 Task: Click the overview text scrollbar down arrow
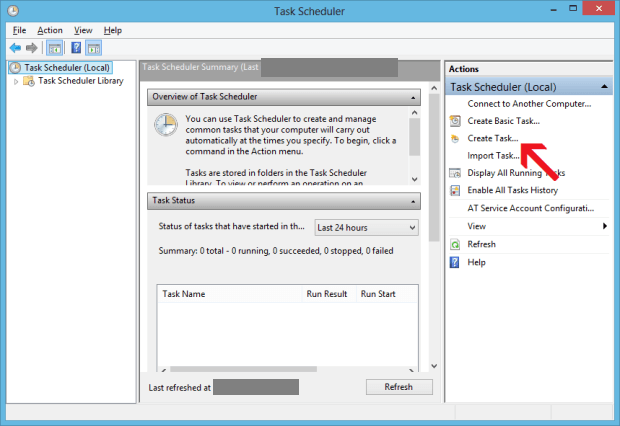coord(414,179)
